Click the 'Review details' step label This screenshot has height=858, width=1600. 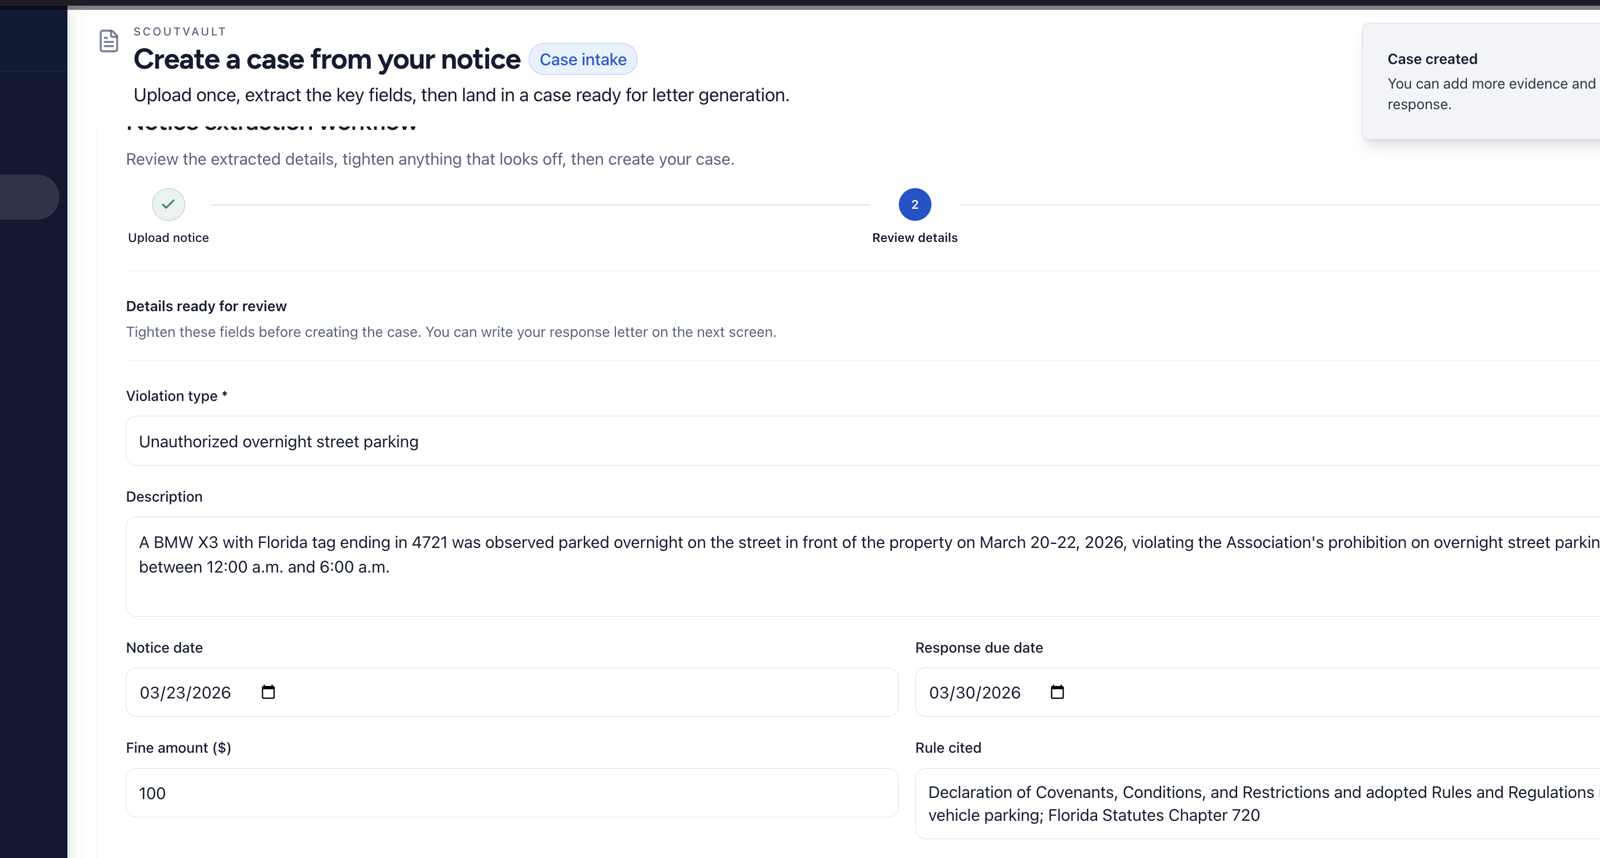point(915,238)
